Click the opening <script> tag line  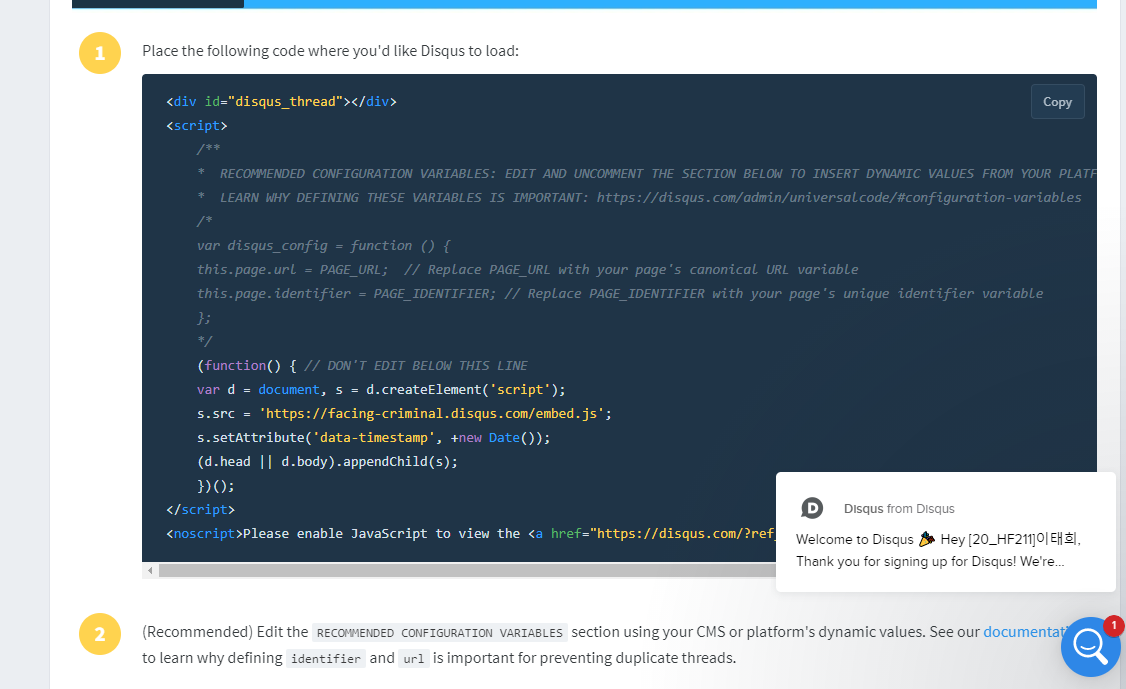tap(197, 126)
